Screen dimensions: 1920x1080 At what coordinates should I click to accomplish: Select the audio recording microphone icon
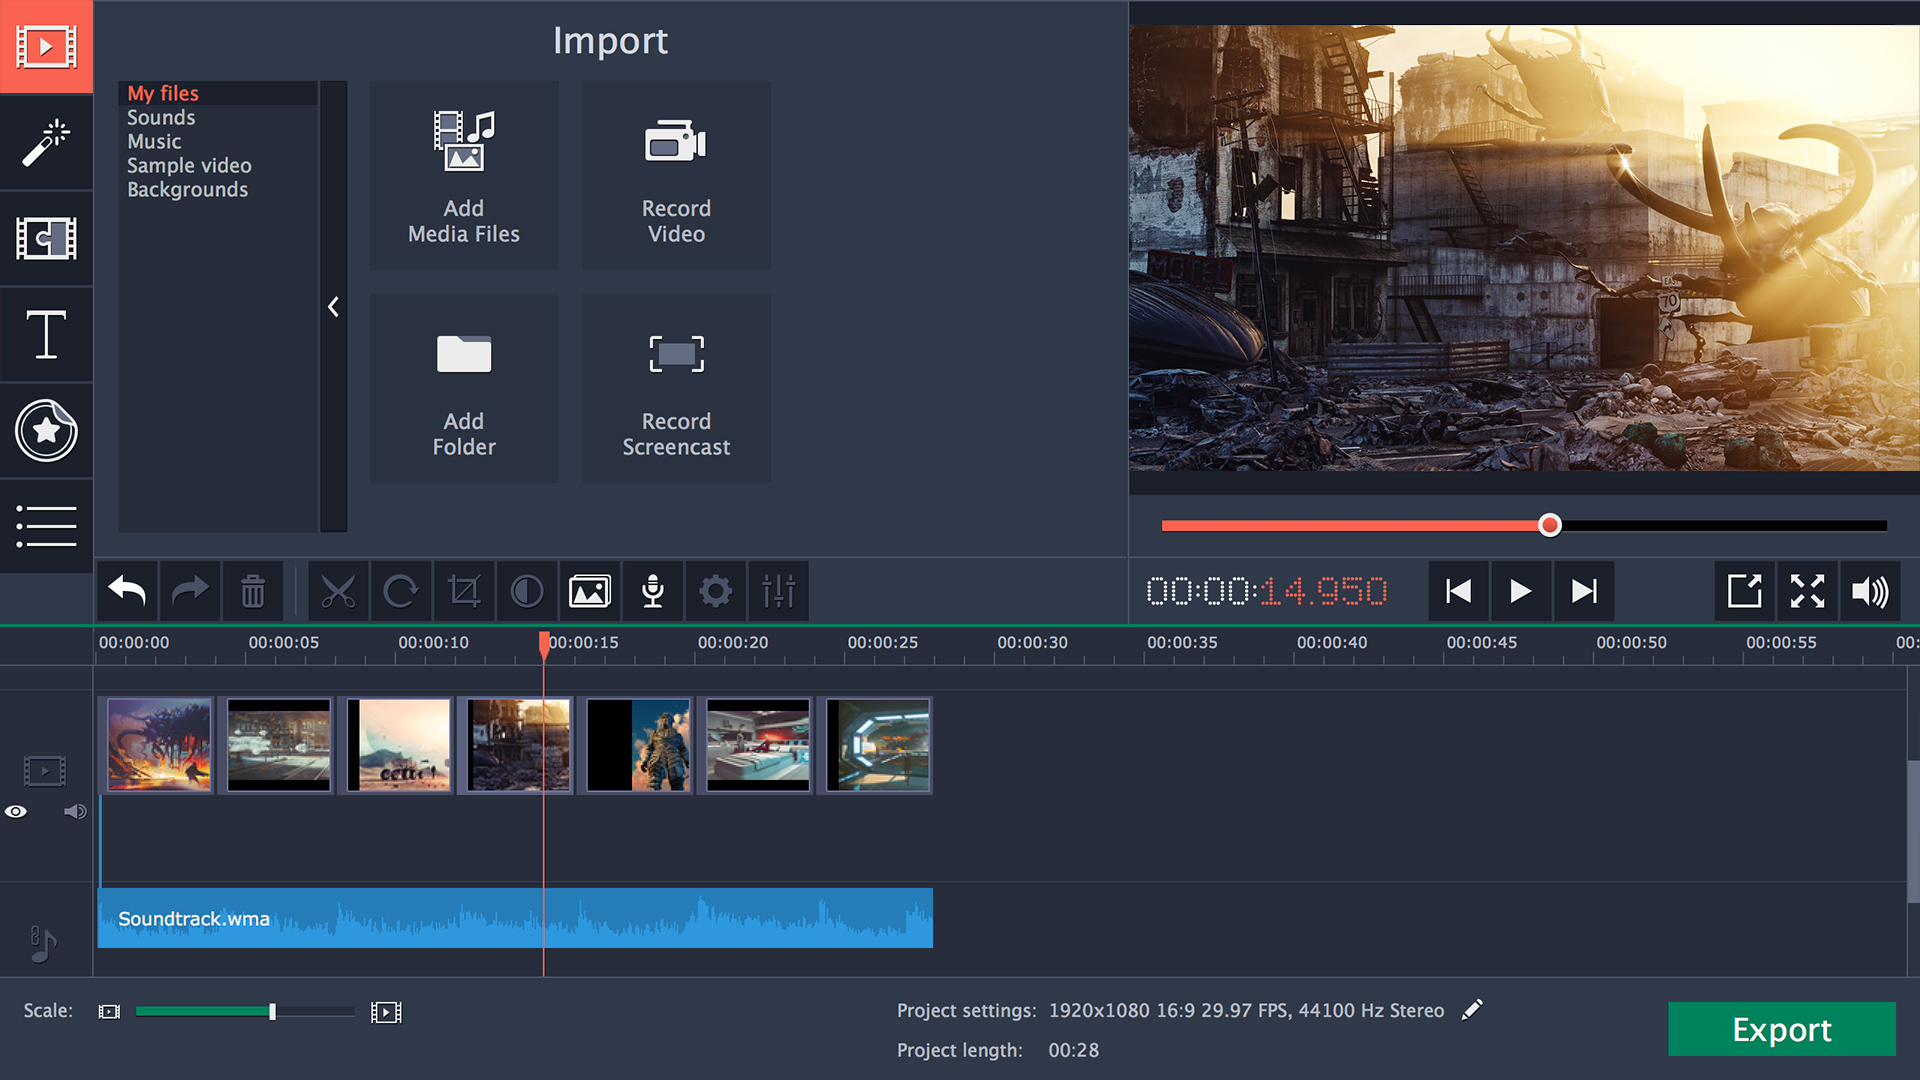[x=653, y=589]
